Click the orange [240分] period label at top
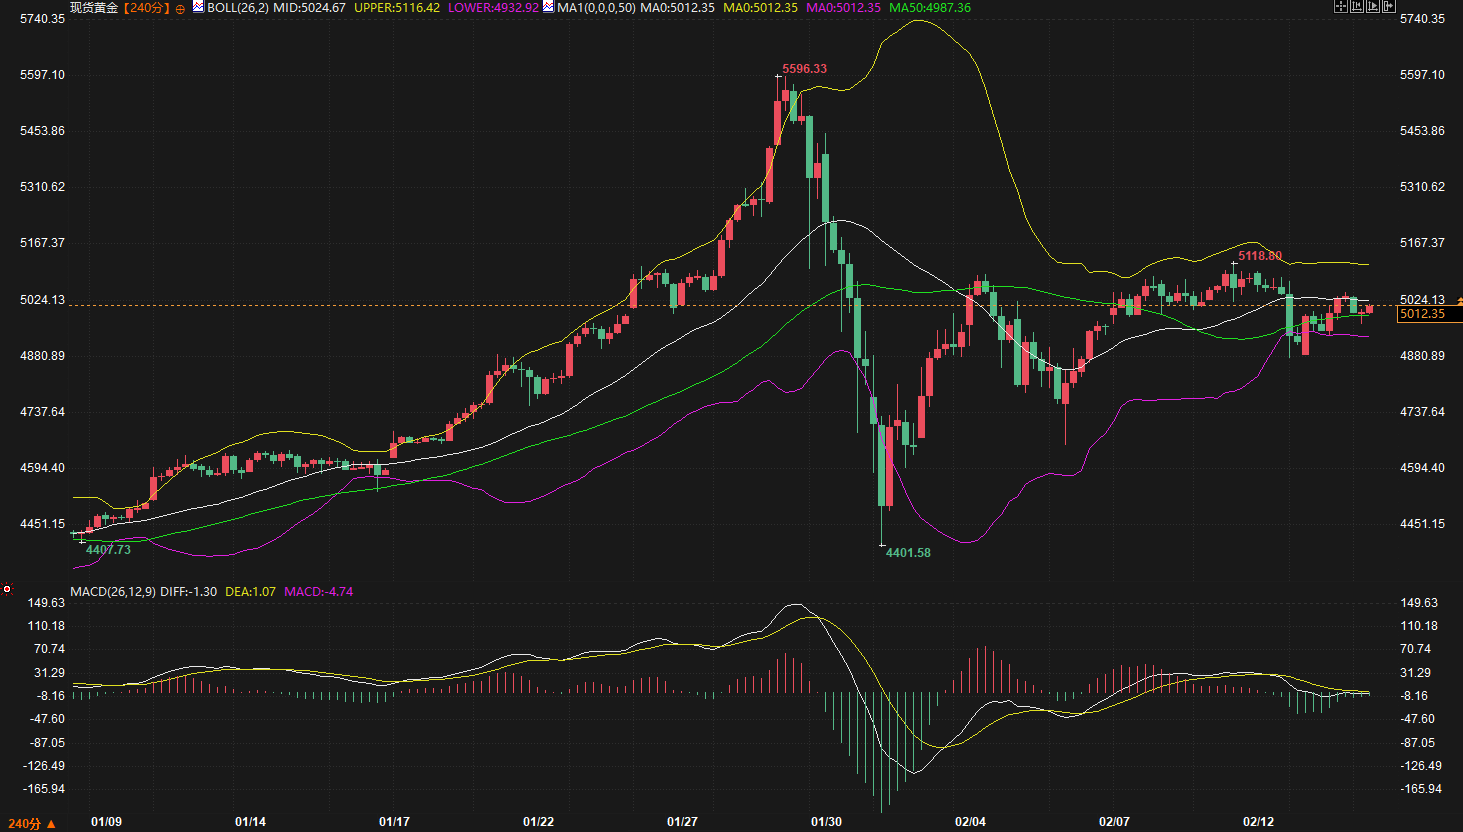The height and width of the screenshot is (832, 1463). tap(147, 7)
